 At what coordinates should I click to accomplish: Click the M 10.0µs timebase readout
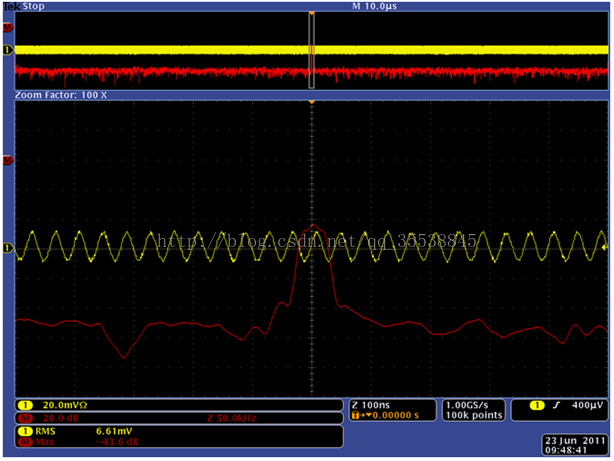(374, 6)
